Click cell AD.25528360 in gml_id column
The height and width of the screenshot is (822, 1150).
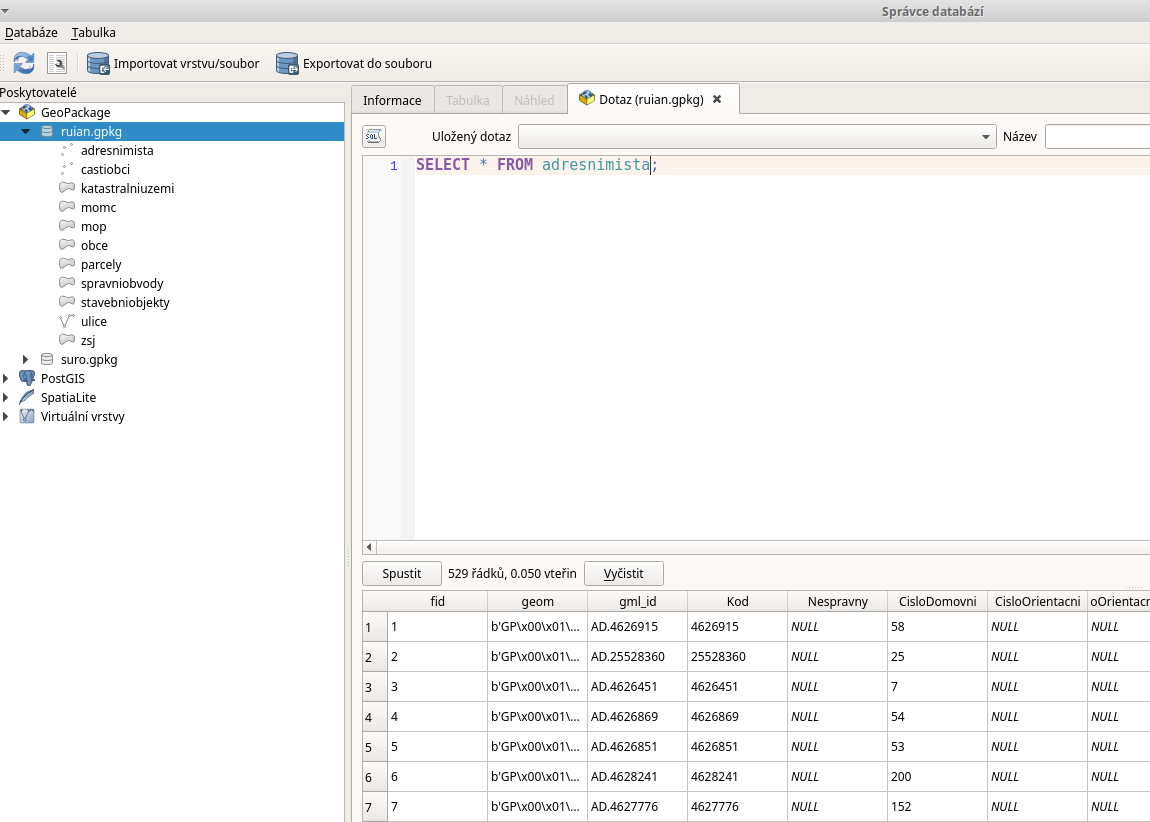(x=637, y=657)
